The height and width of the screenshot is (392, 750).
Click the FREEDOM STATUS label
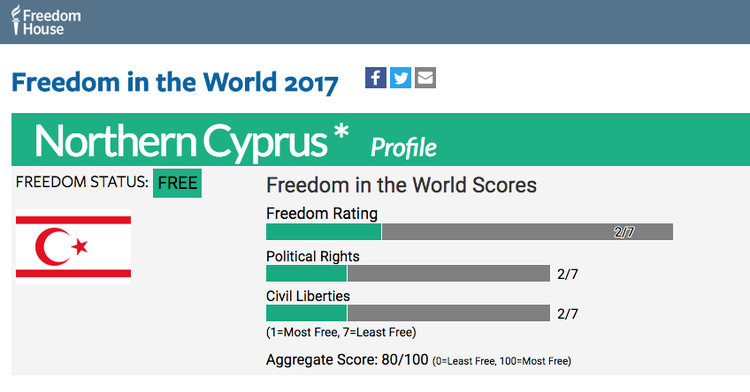pyautogui.click(x=82, y=182)
